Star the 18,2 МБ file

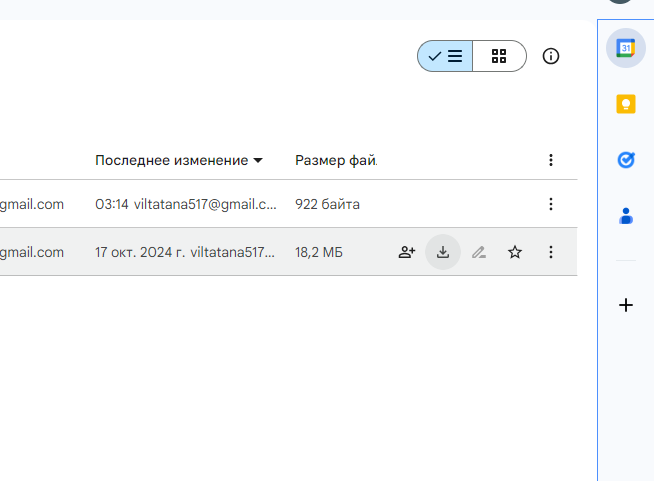515,252
